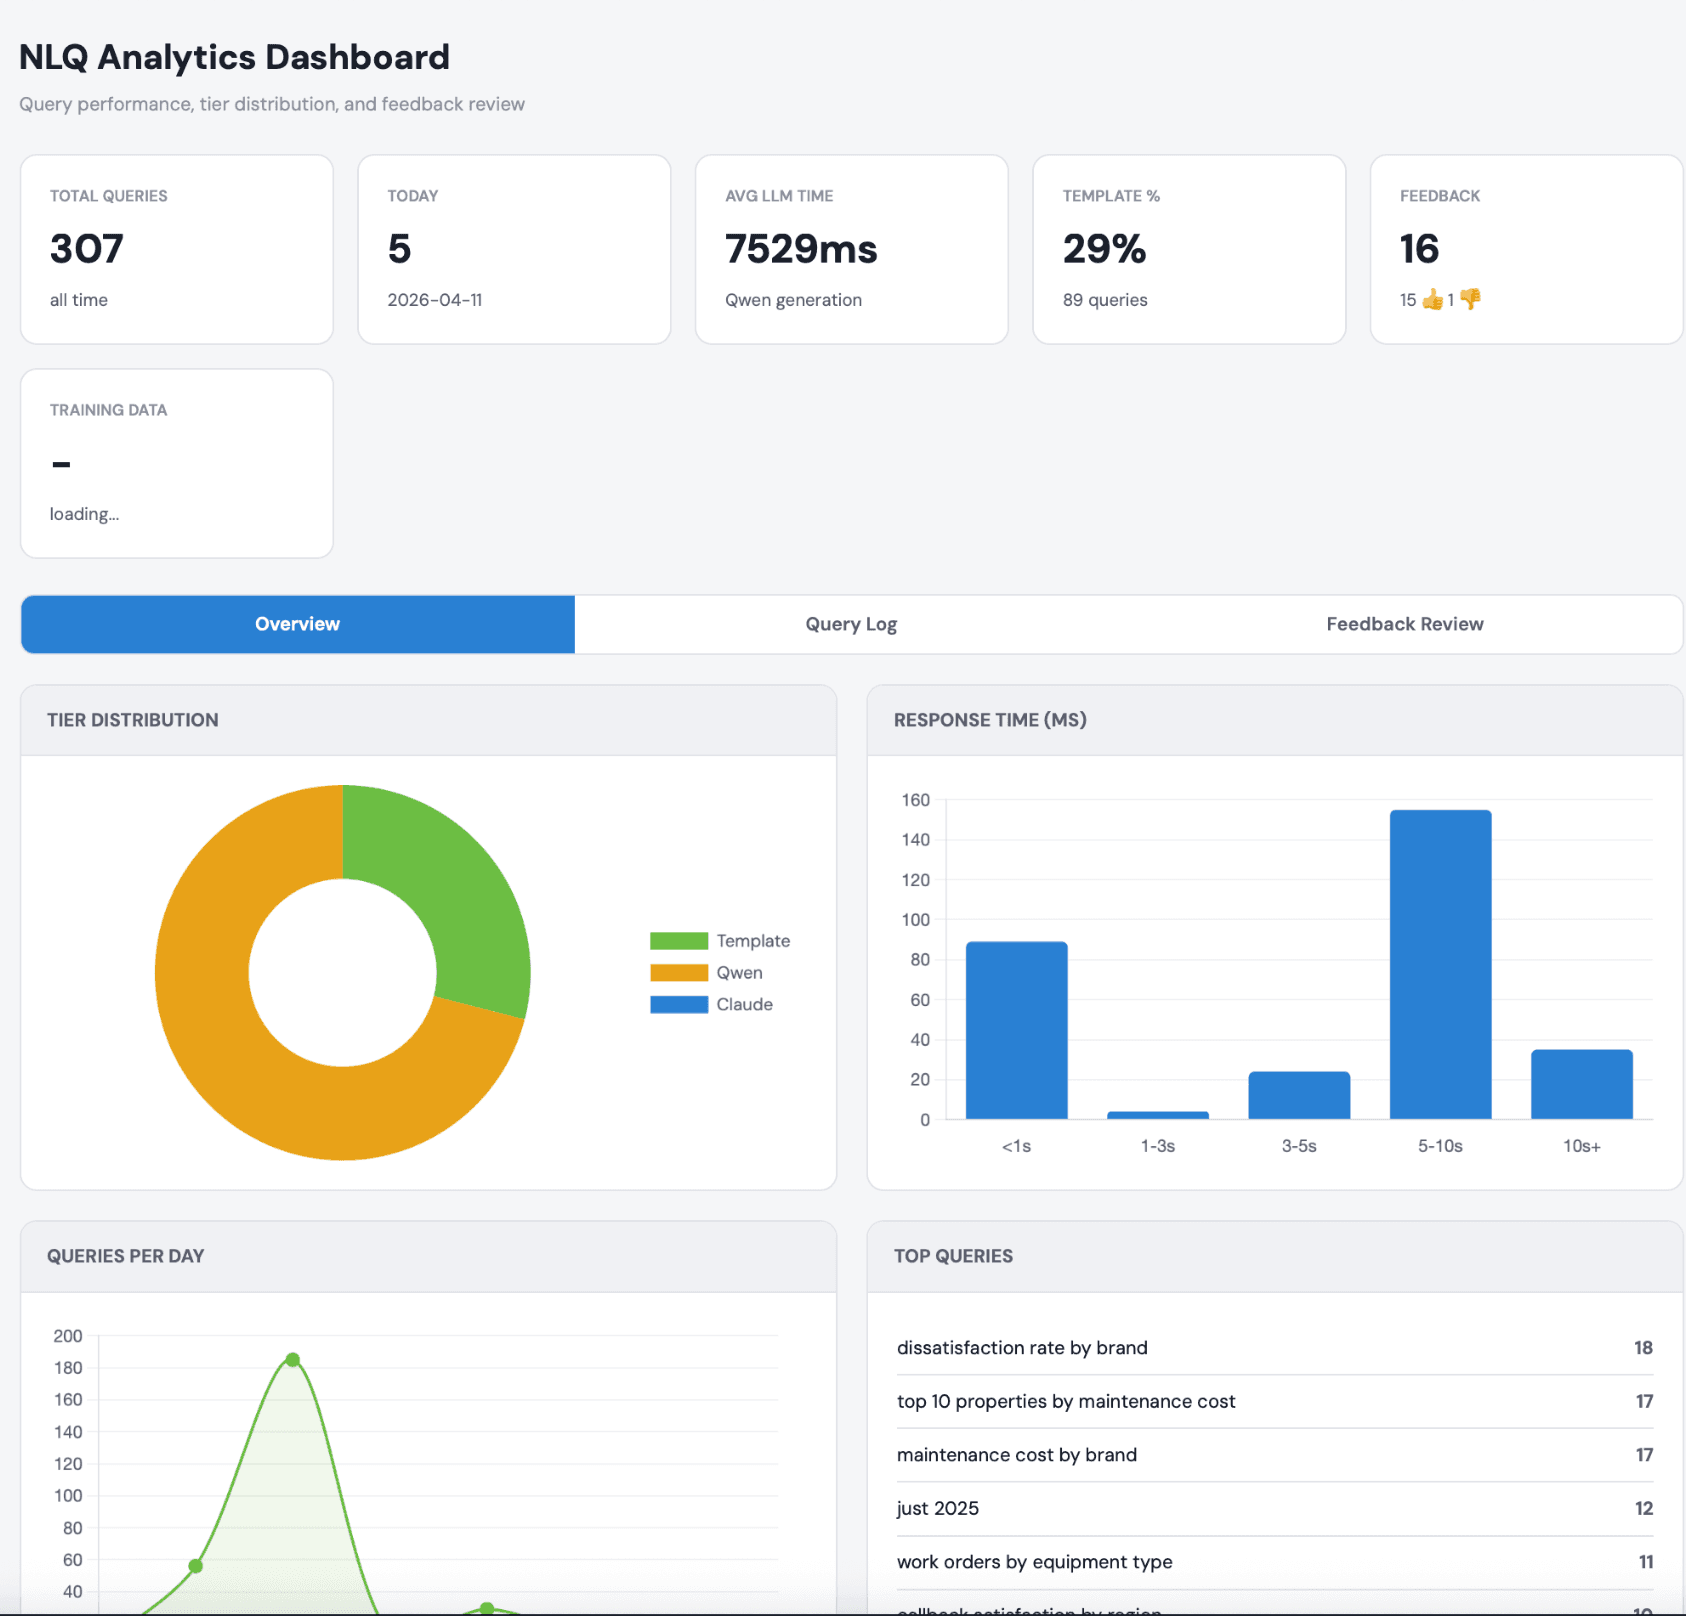Click the peak point on Queries Per Day chart
This screenshot has height=1616, width=1686.
pos(291,1359)
